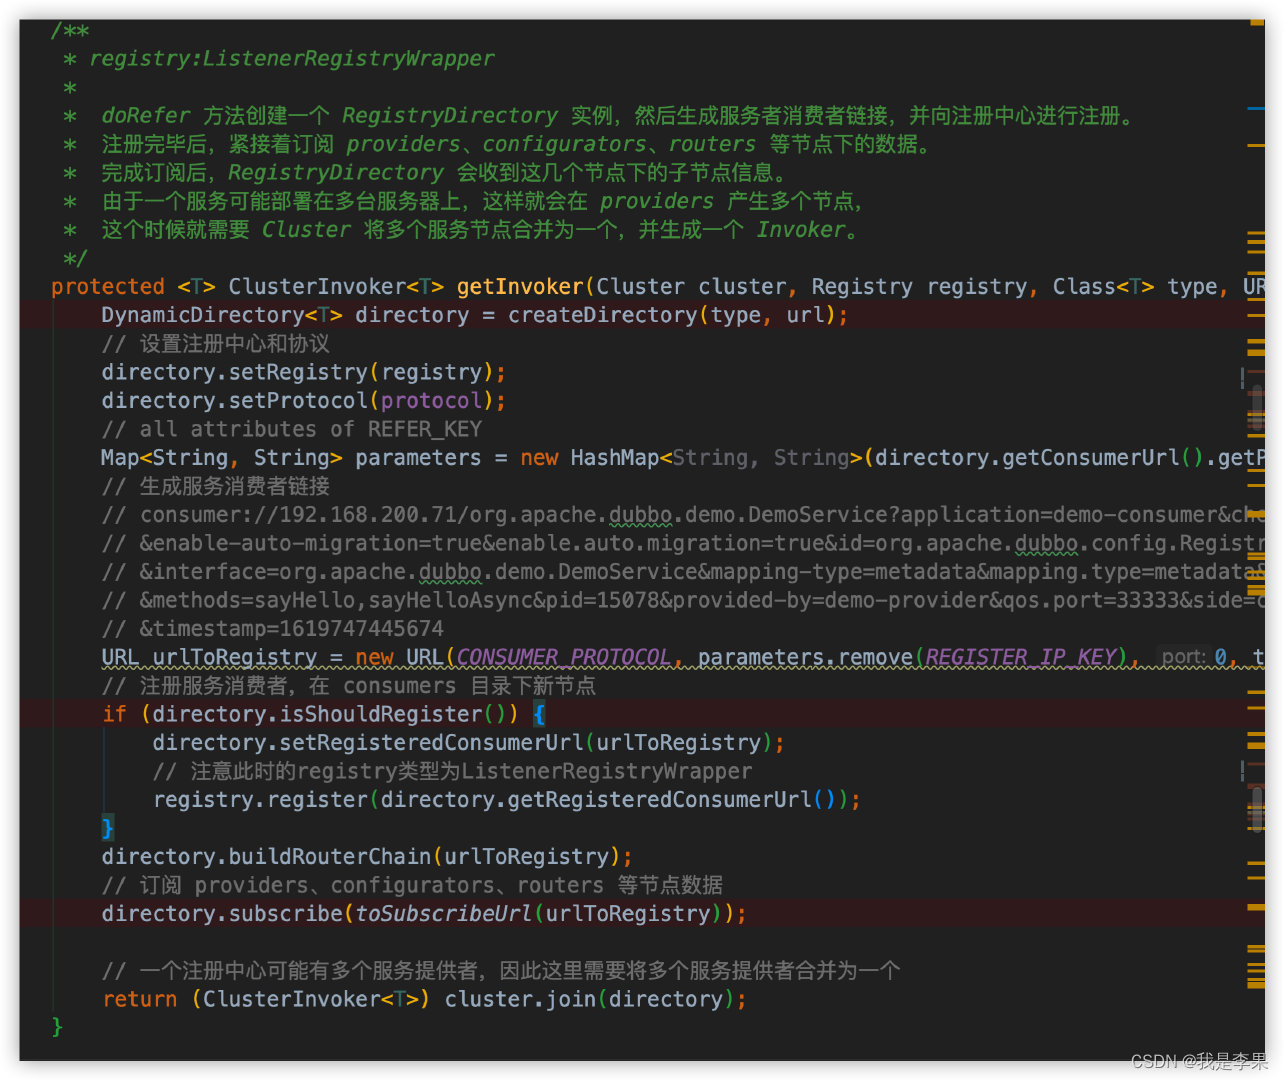Click the HashMap constructor call
The height and width of the screenshot is (1080, 1284).
pos(614,458)
